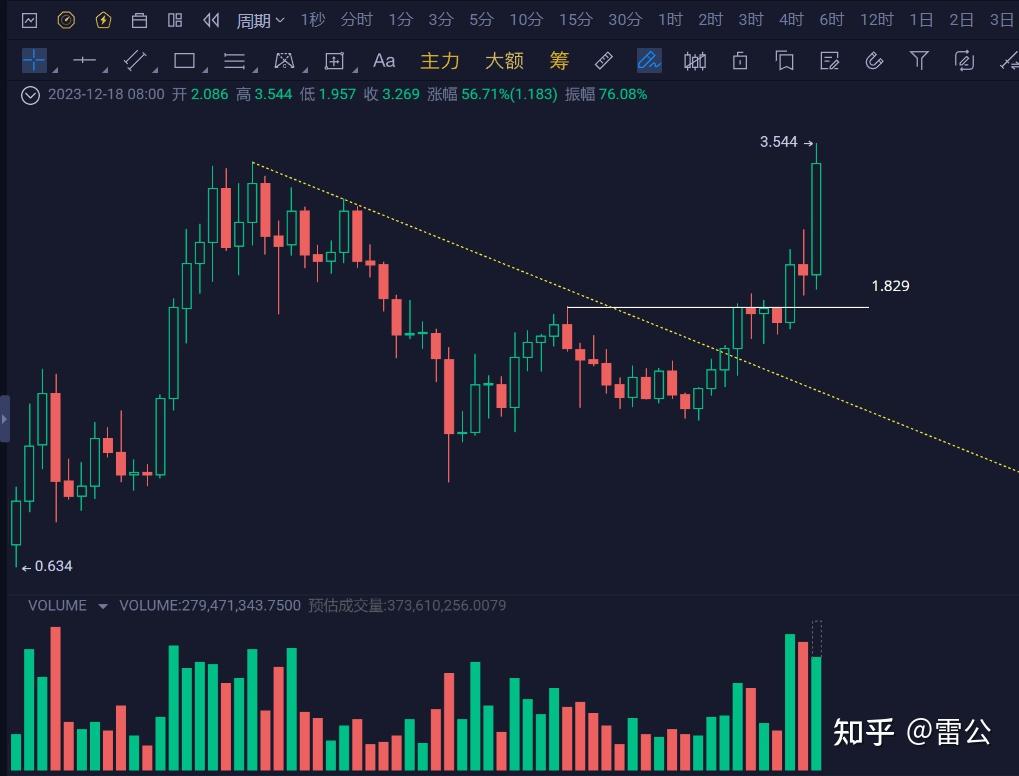
Task: Expand crosshair cursor tool options arrow
Action: [55, 69]
